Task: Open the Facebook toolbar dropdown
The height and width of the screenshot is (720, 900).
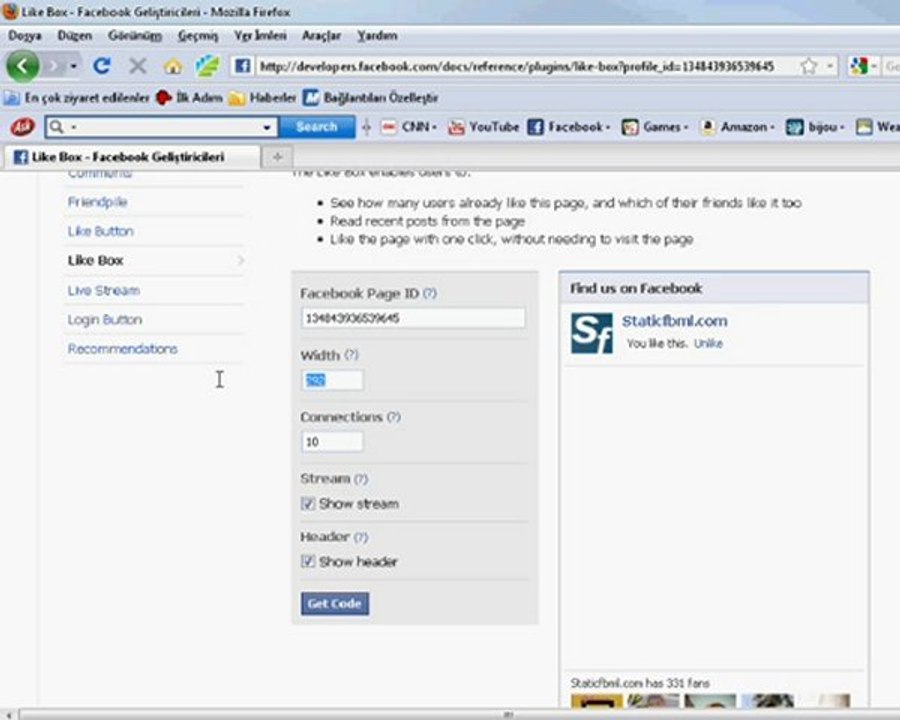Action: coord(607,127)
